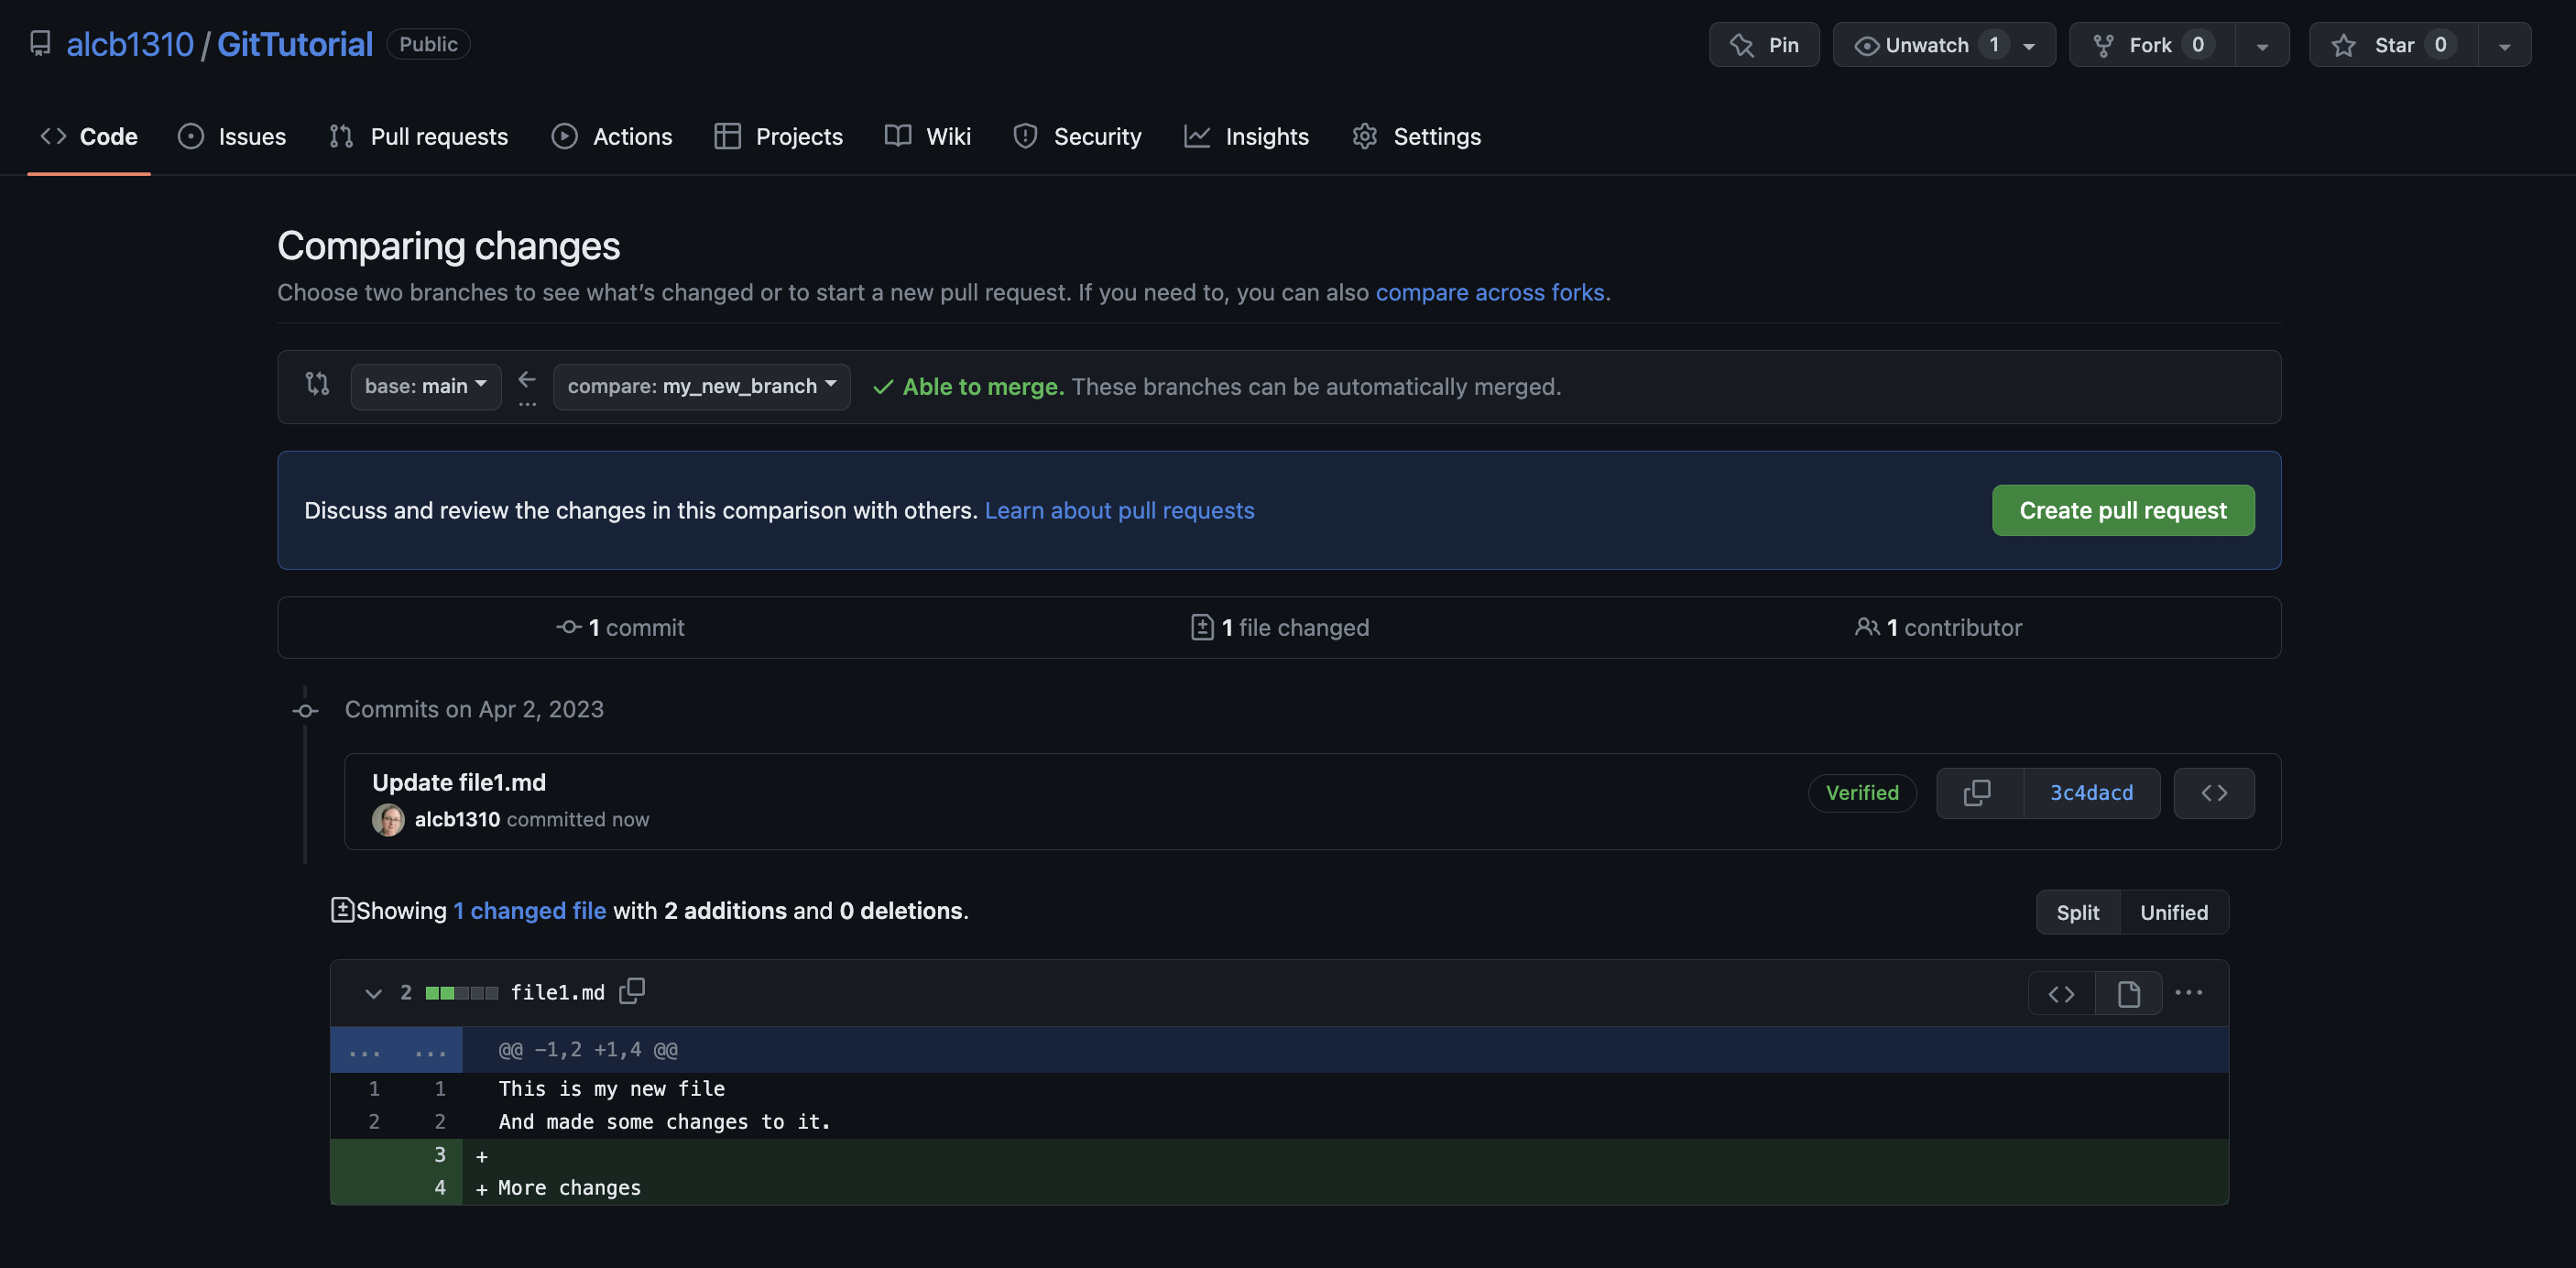This screenshot has height=1268, width=2576.
Task: Click the swap branches compare icon
Action: [317, 384]
